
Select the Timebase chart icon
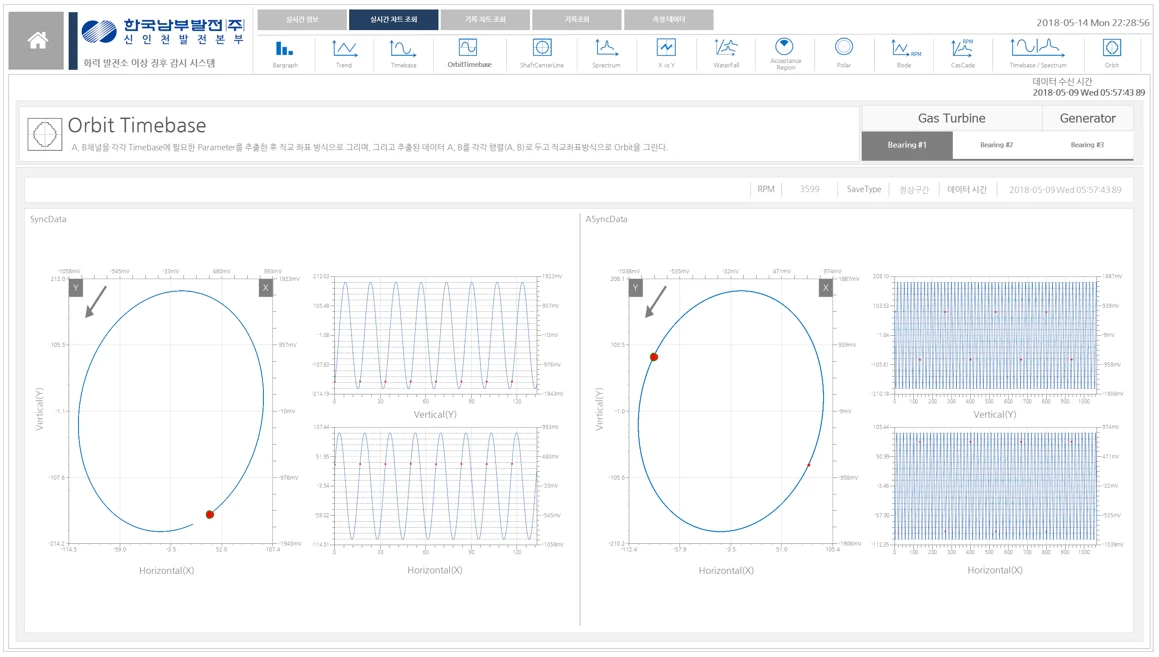click(403, 53)
